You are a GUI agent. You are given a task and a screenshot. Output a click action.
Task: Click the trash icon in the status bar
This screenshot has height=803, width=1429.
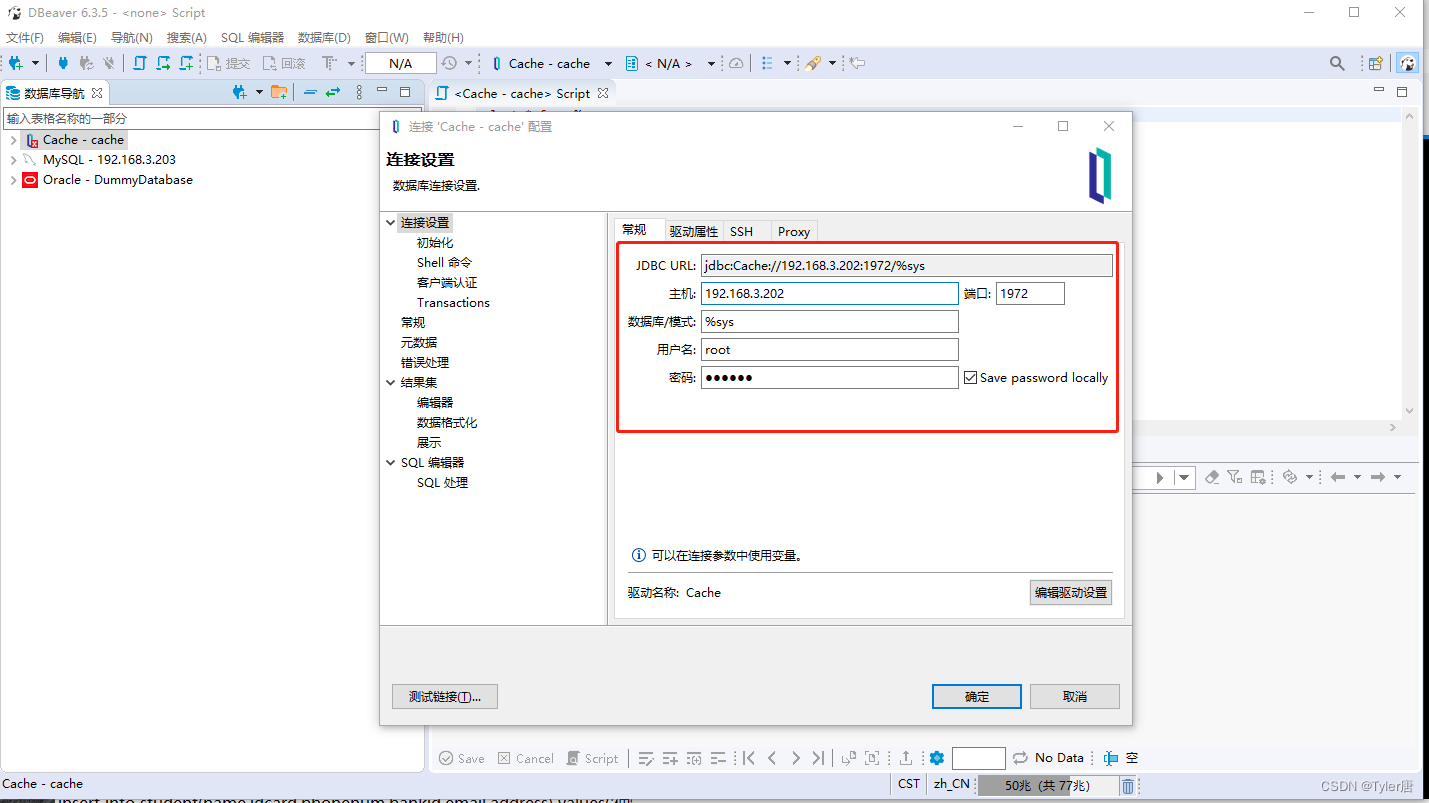tap(1128, 785)
